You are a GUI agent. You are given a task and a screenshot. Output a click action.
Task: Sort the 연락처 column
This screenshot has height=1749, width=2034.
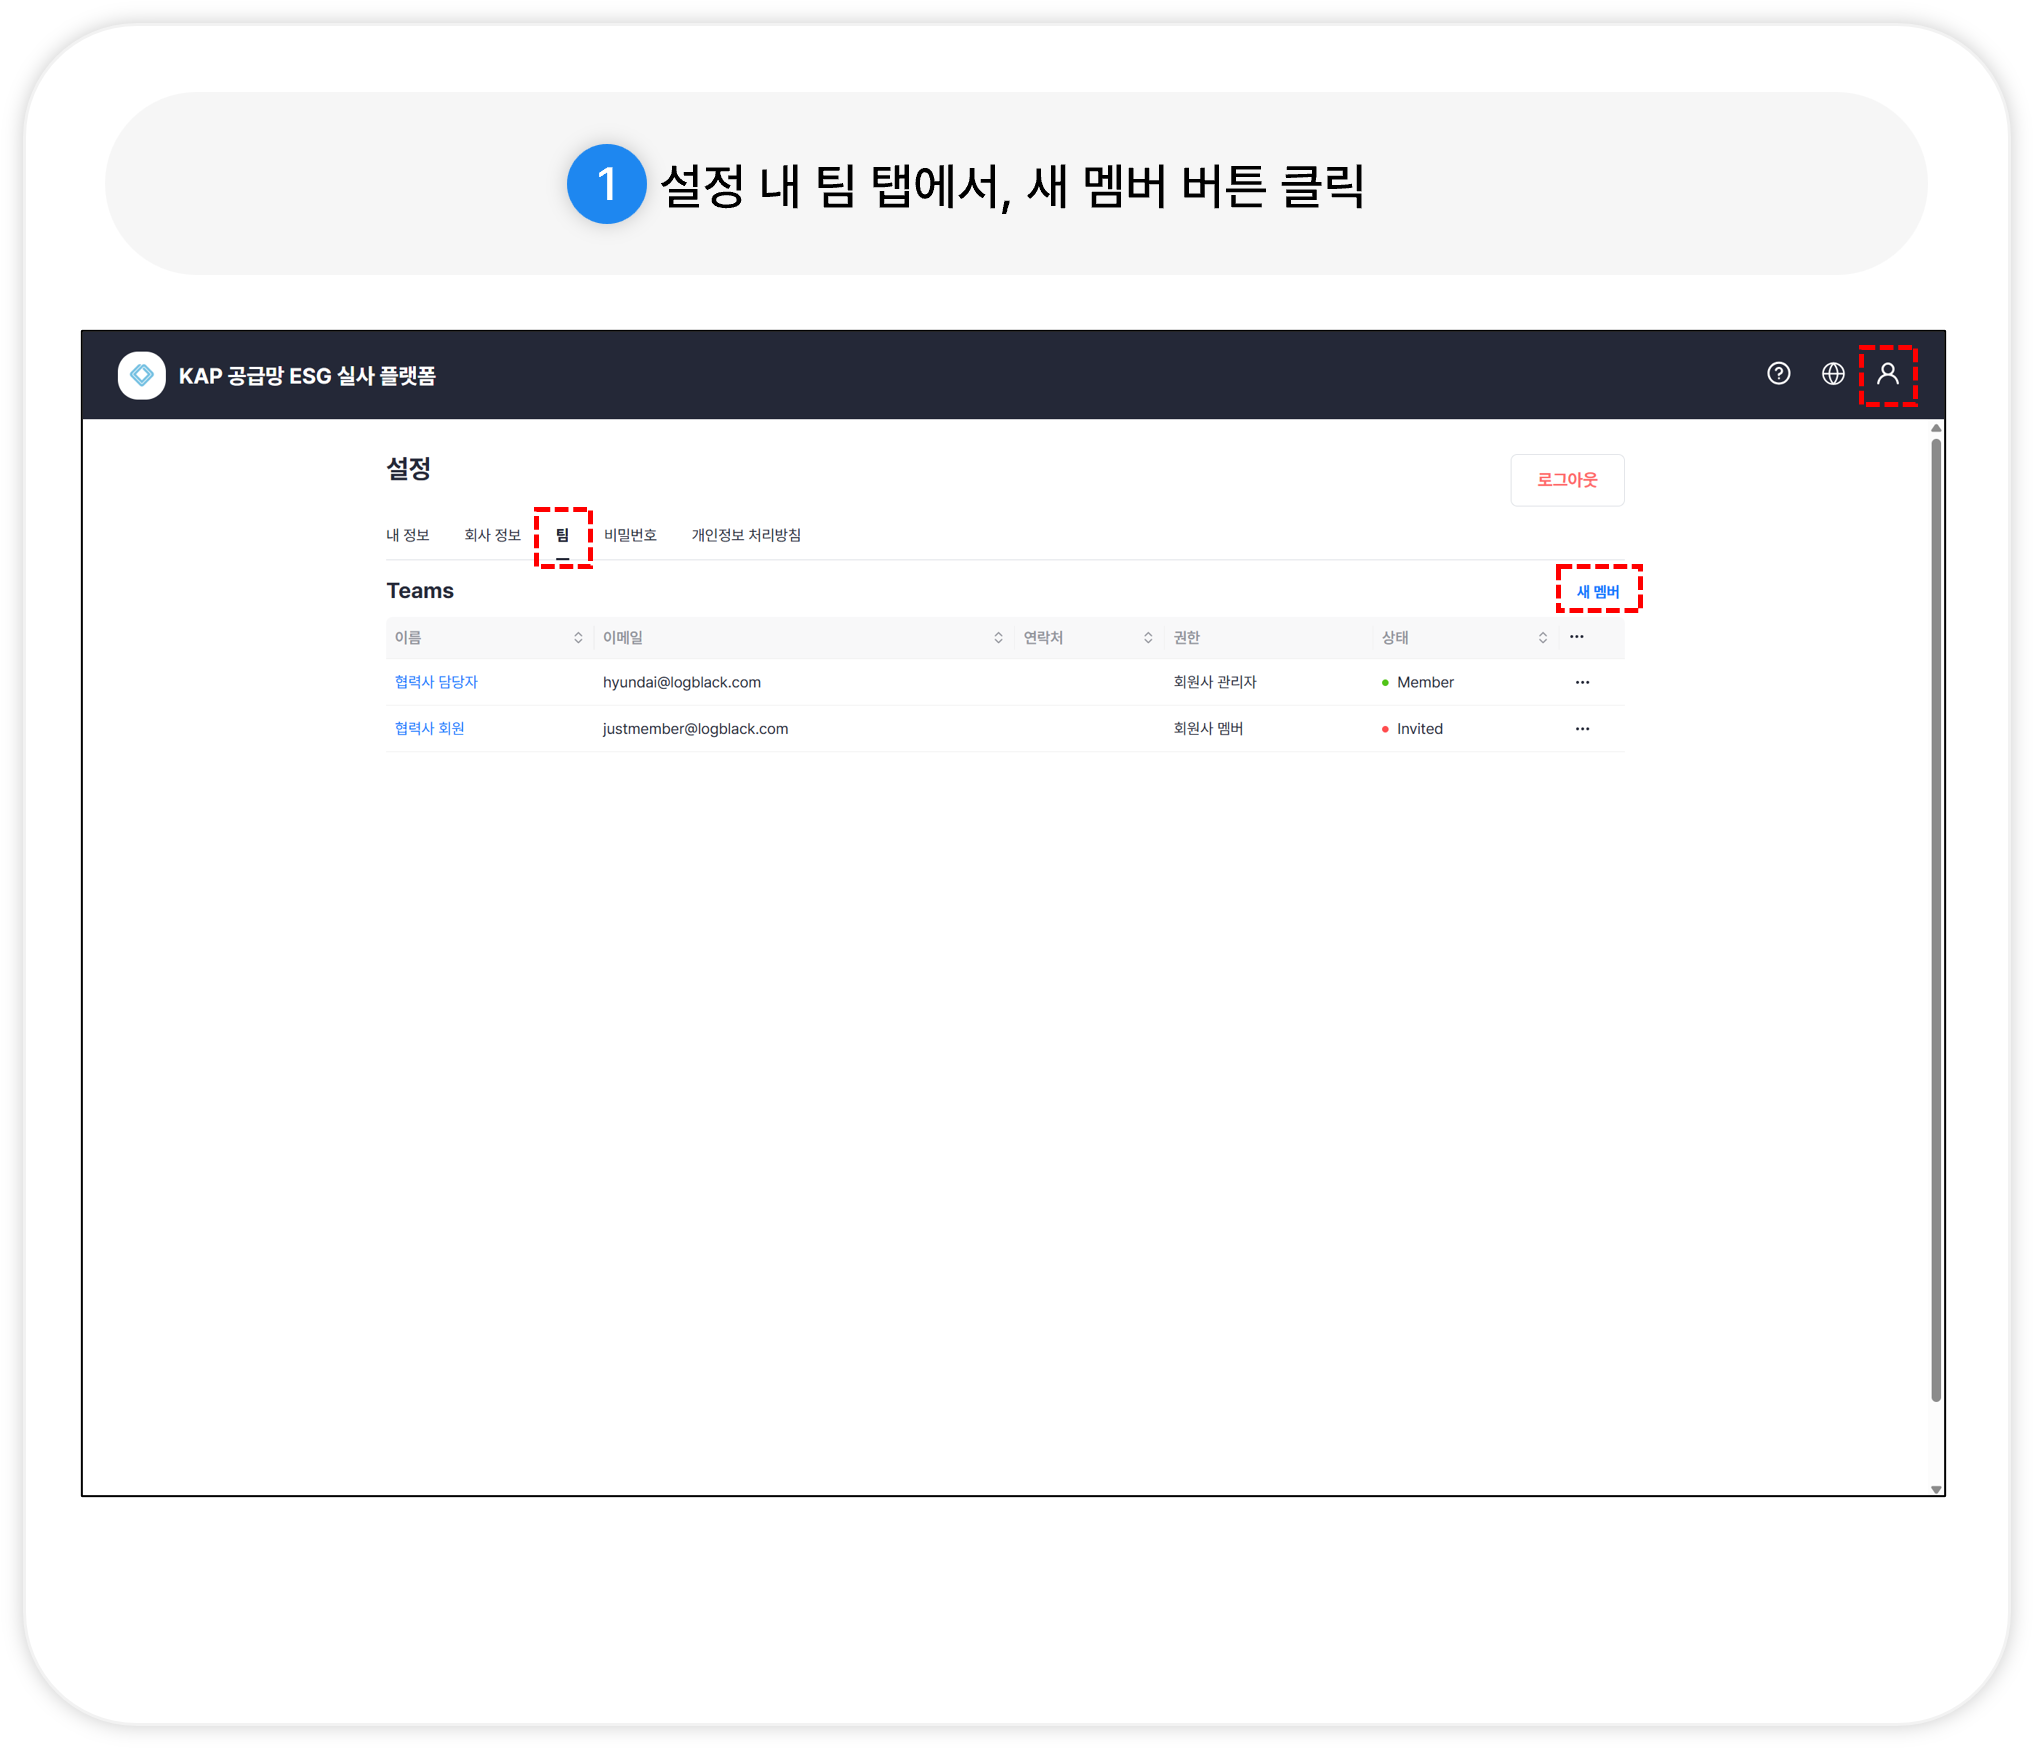[1147, 638]
